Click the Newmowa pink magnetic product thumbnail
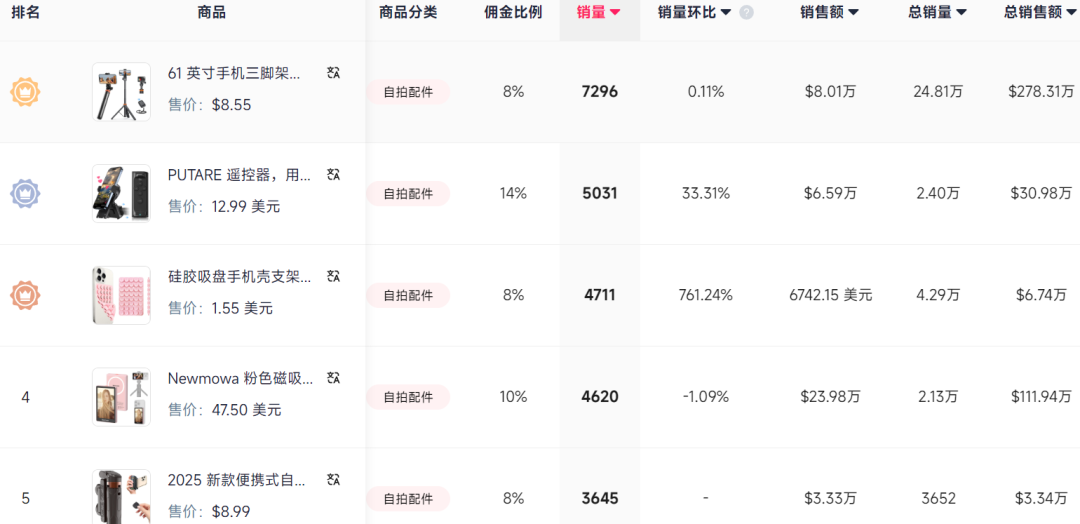The width and height of the screenshot is (1080, 524). pyautogui.click(x=121, y=397)
